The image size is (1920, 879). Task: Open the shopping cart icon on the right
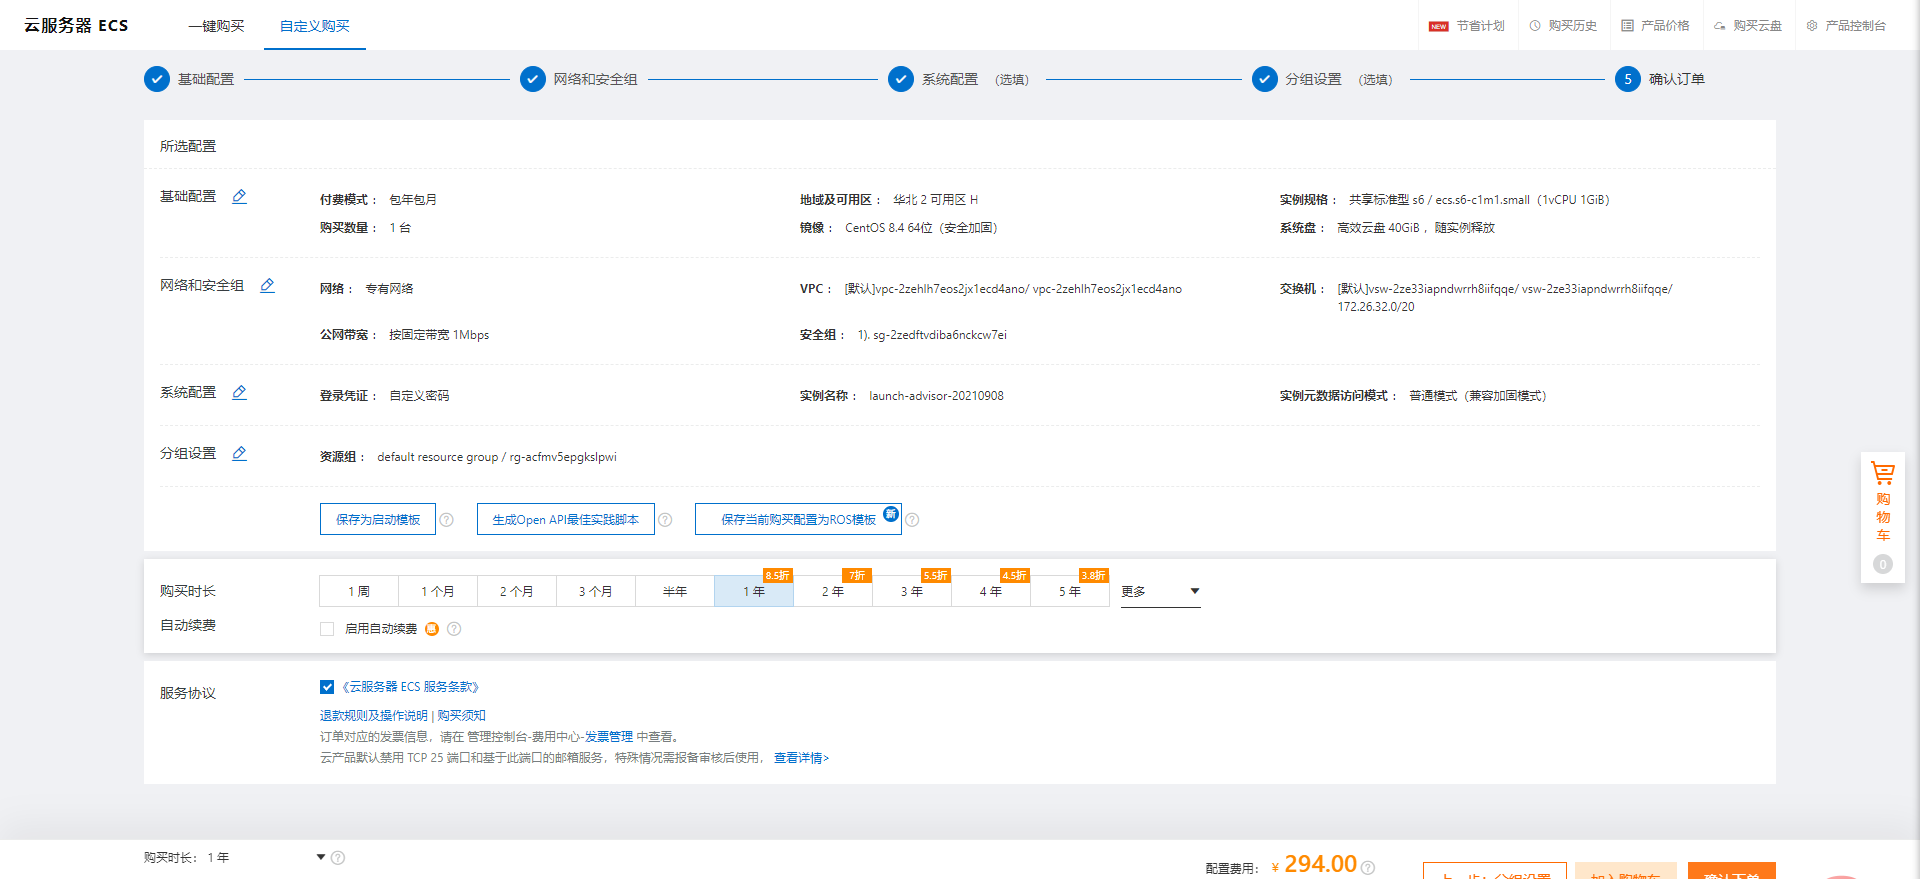click(x=1883, y=474)
